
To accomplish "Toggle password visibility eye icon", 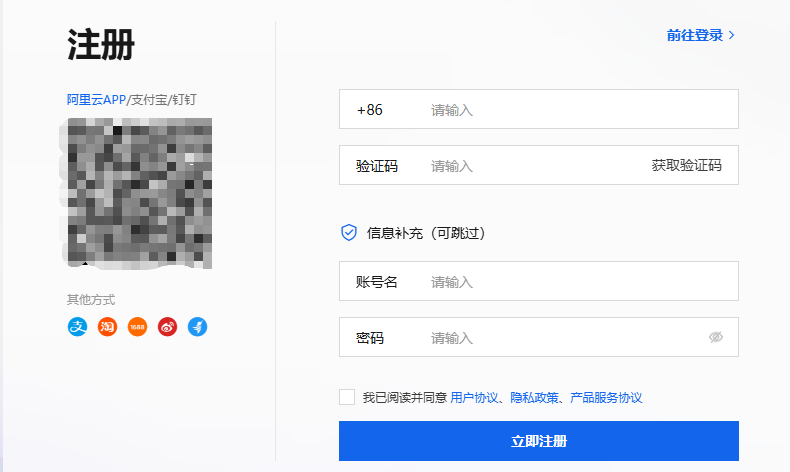I will point(715,338).
